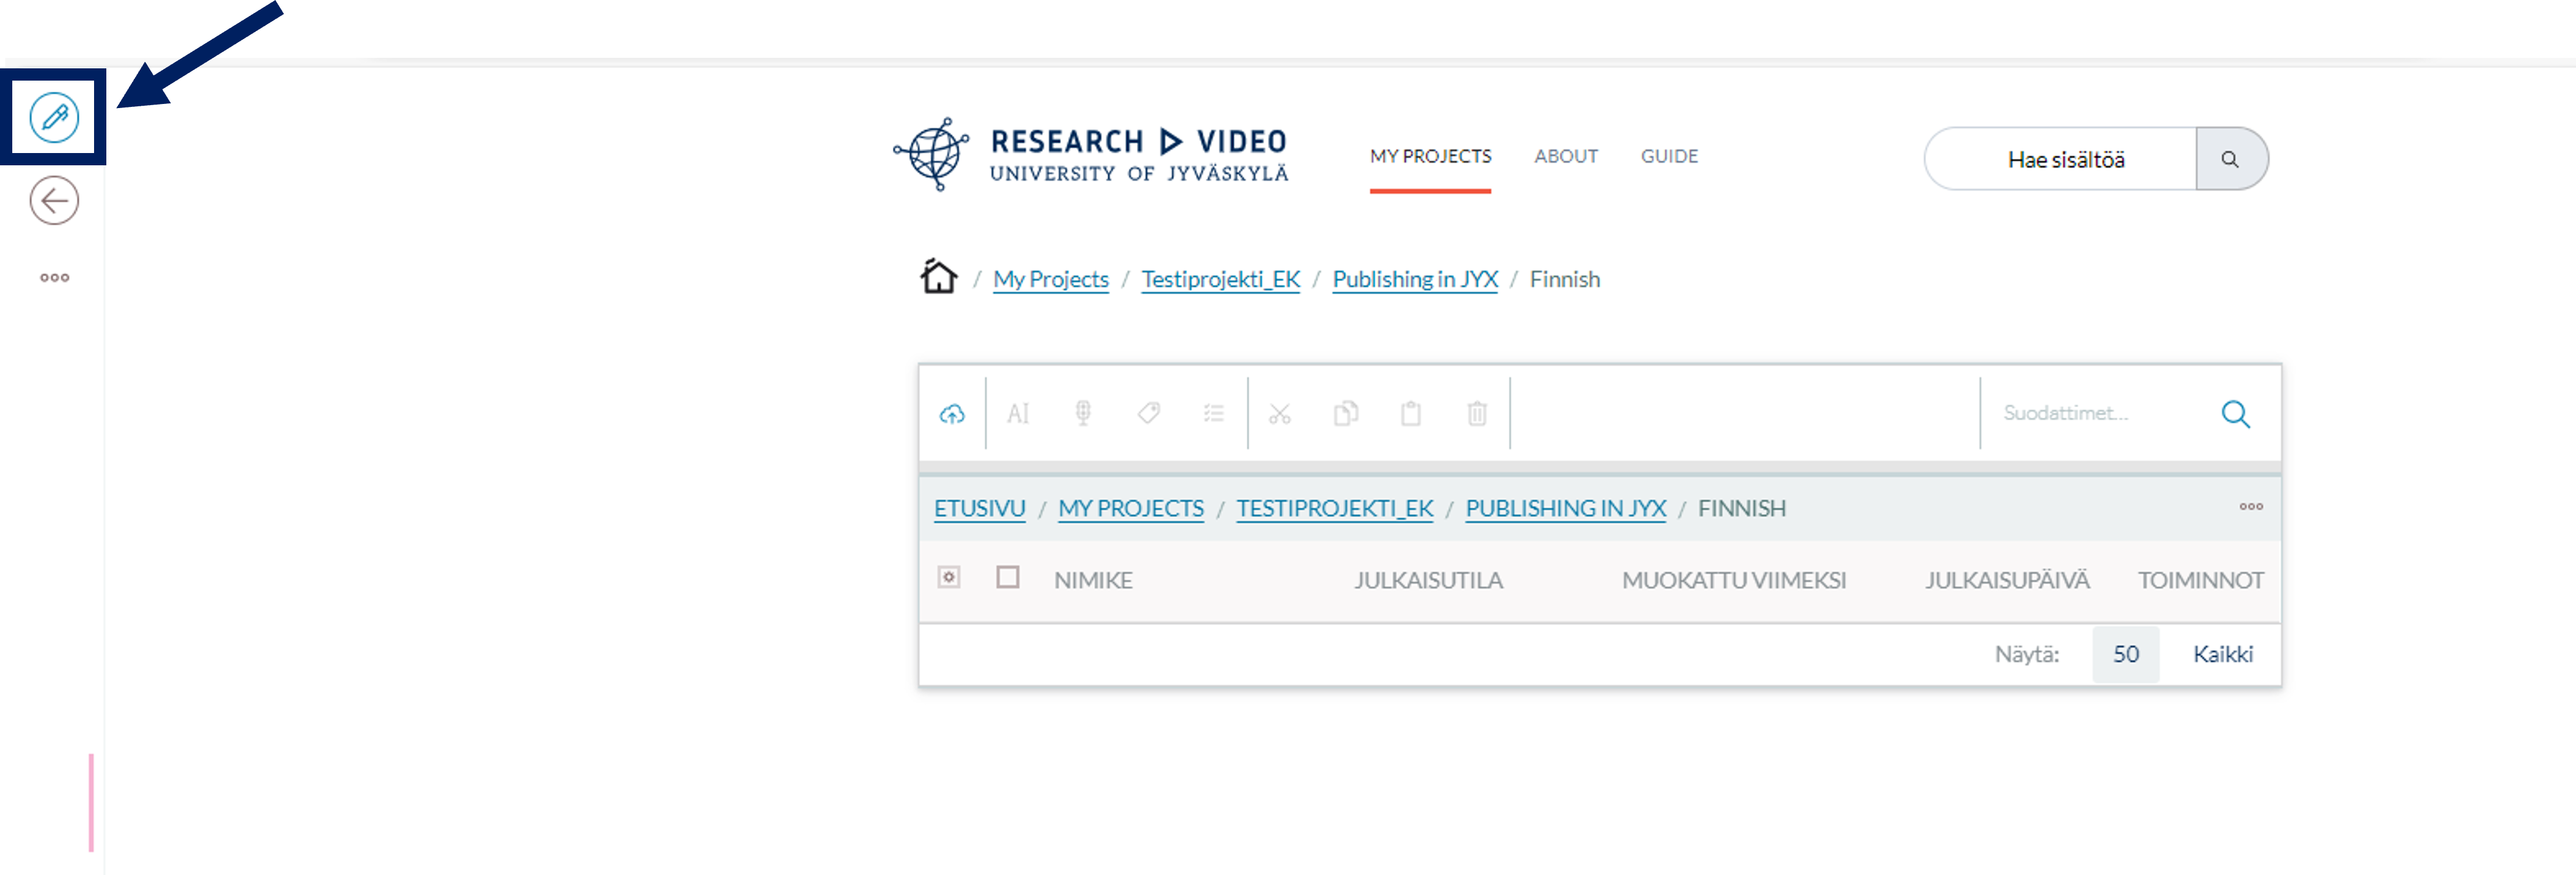Click the tags toolbar icon
The image size is (2576, 875).
[x=1149, y=413]
